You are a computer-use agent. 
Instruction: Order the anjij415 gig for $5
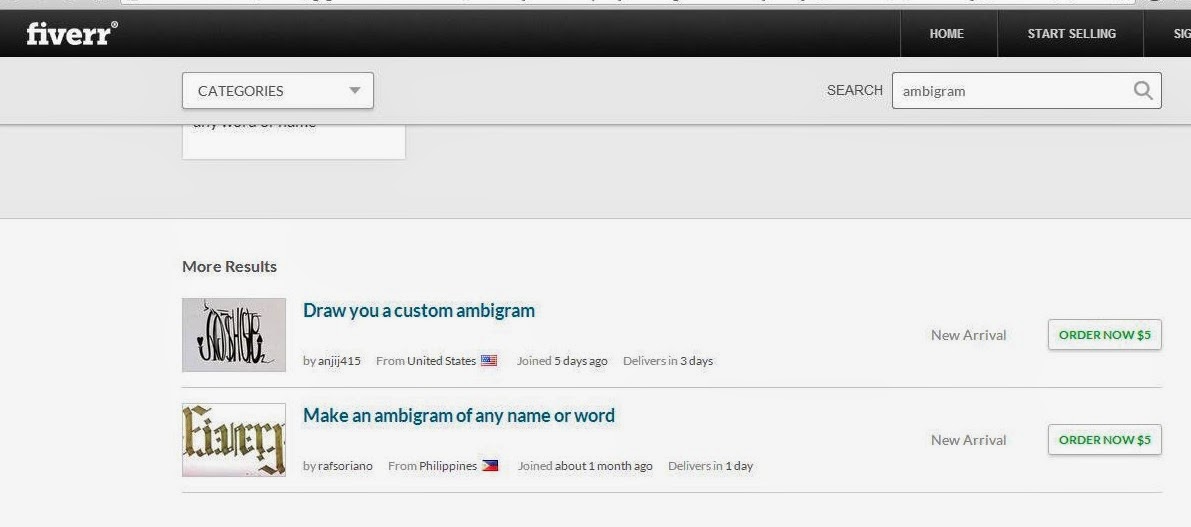(x=1104, y=335)
